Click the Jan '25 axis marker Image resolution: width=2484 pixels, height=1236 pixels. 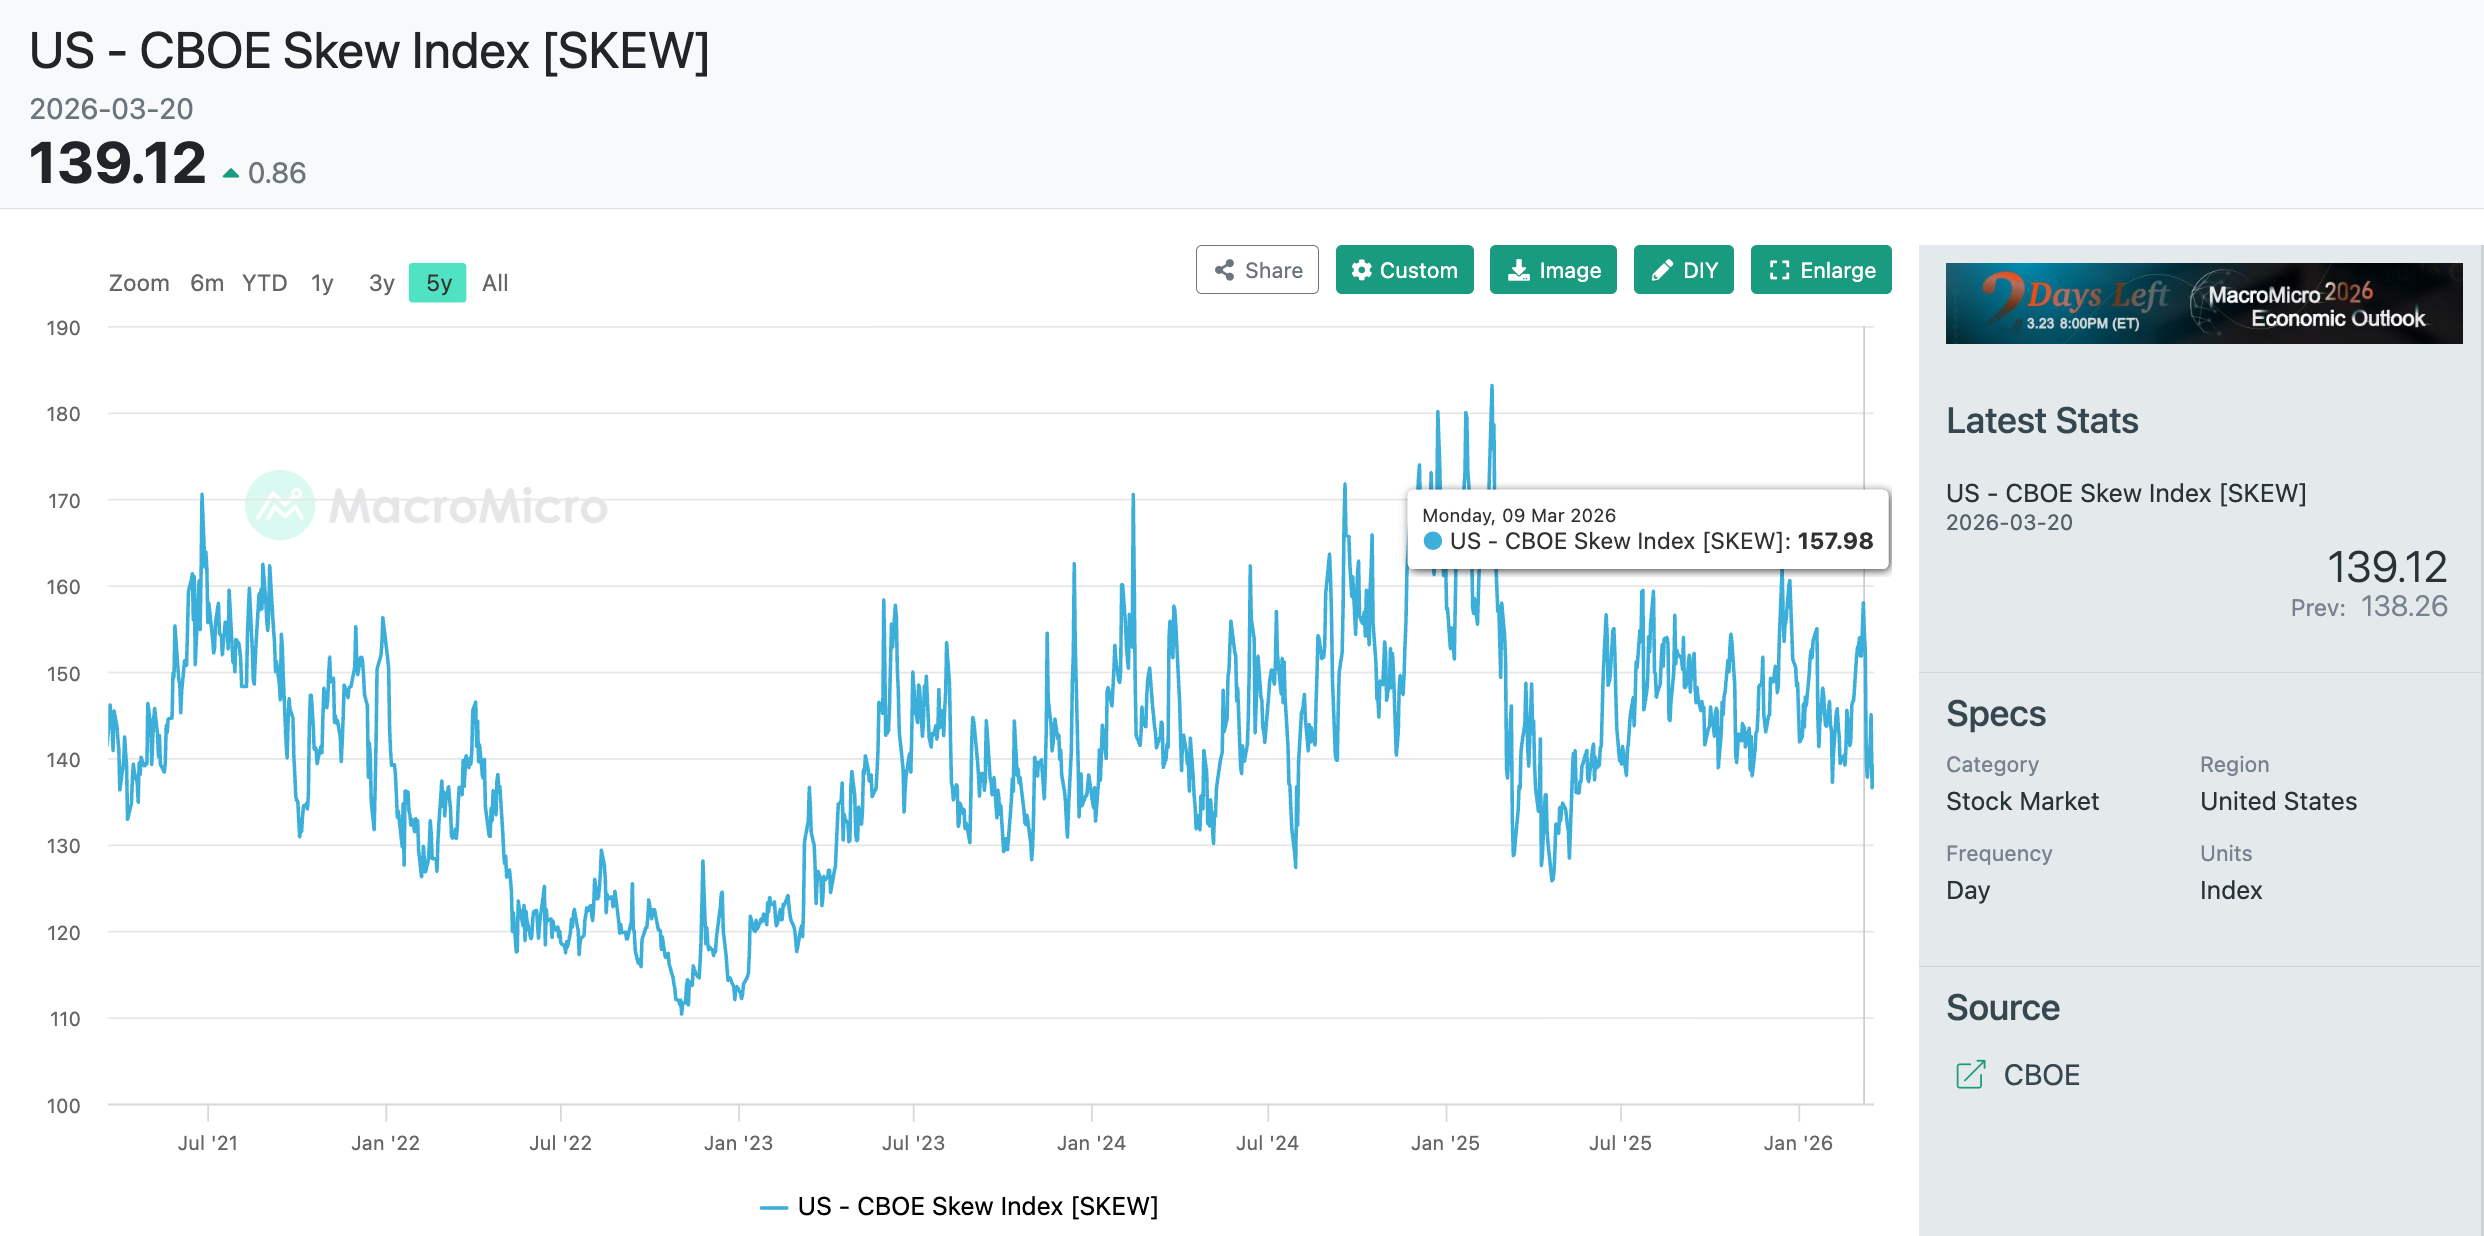click(x=1445, y=1142)
